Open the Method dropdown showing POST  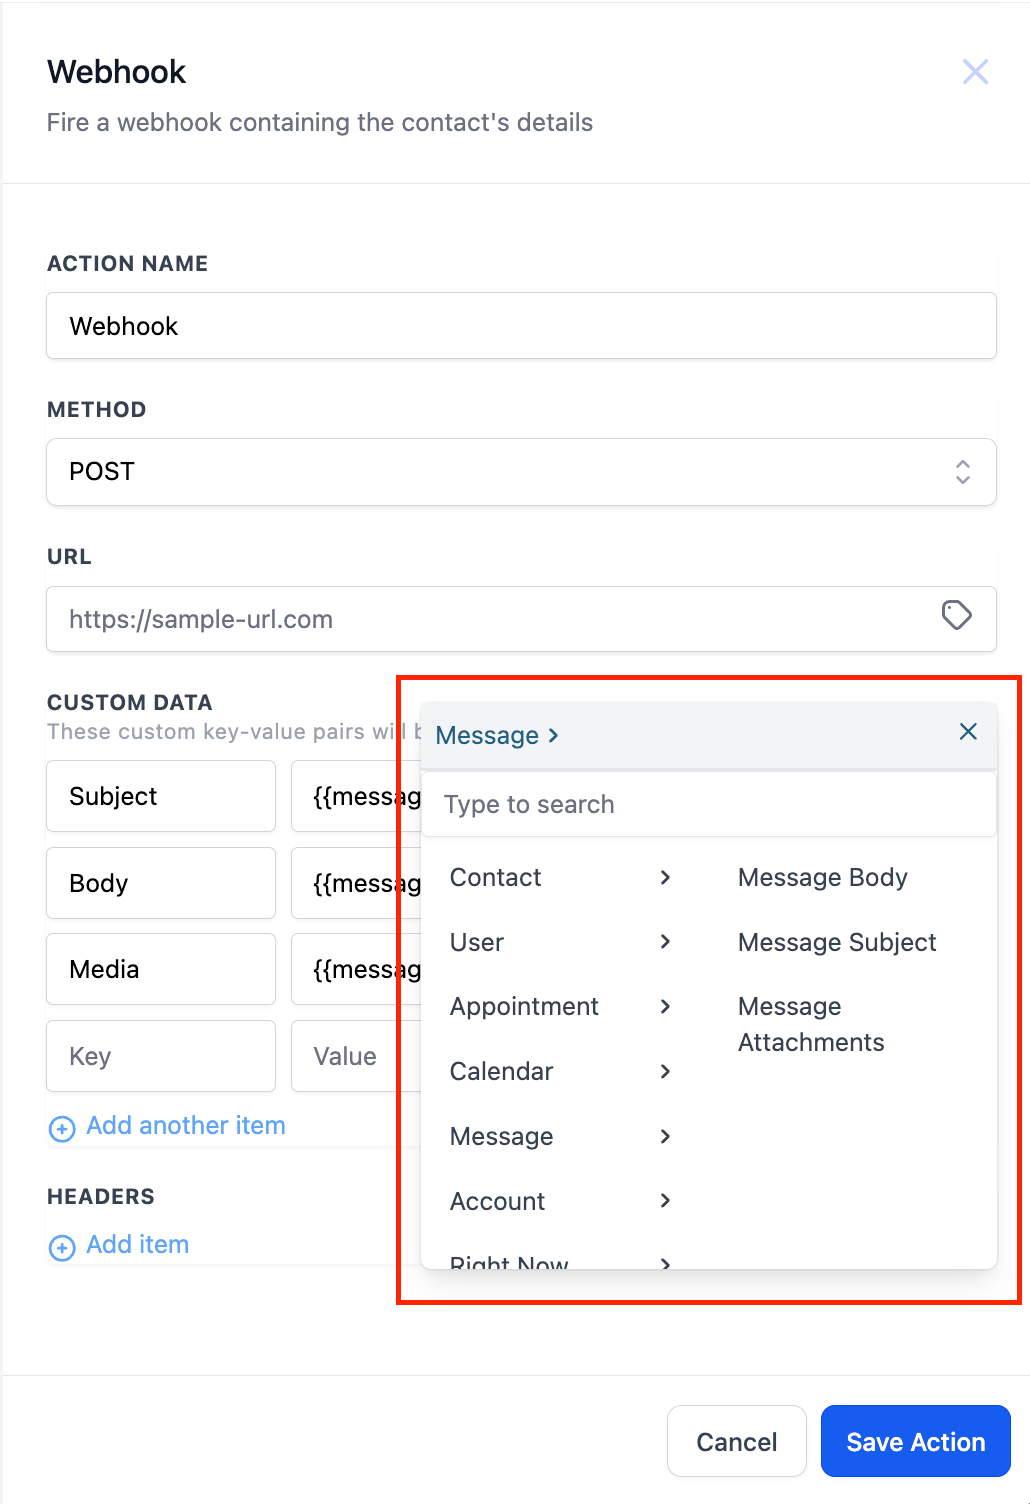521,472
